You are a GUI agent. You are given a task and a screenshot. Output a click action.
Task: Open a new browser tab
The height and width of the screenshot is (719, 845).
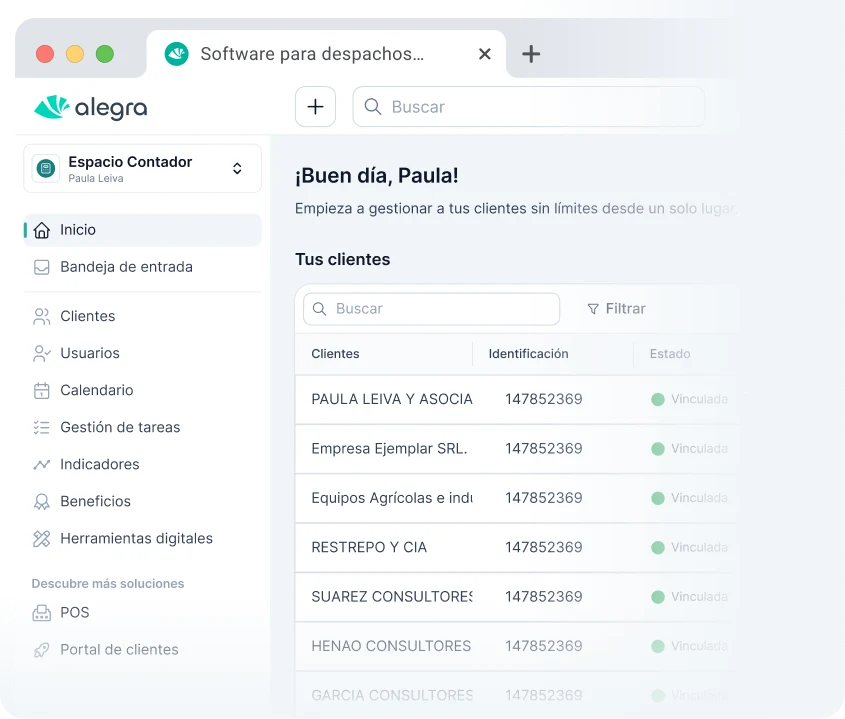[x=531, y=54]
